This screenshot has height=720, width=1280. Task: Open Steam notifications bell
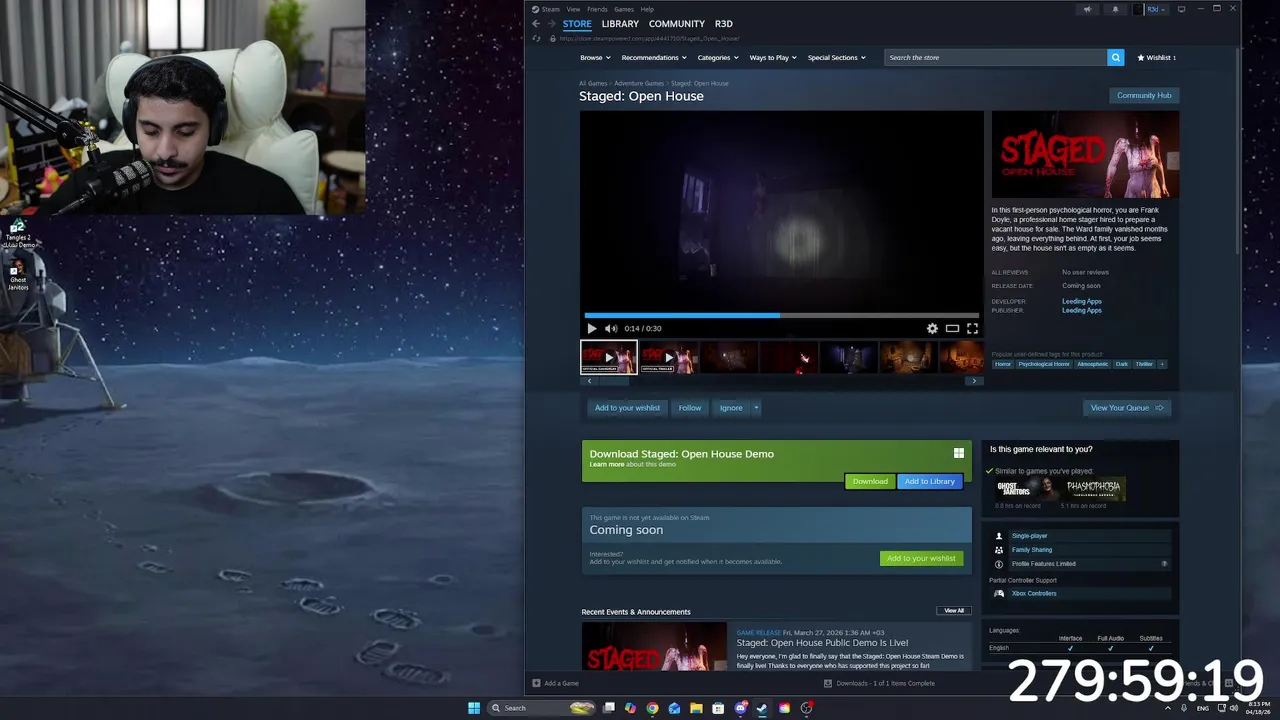1115,9
